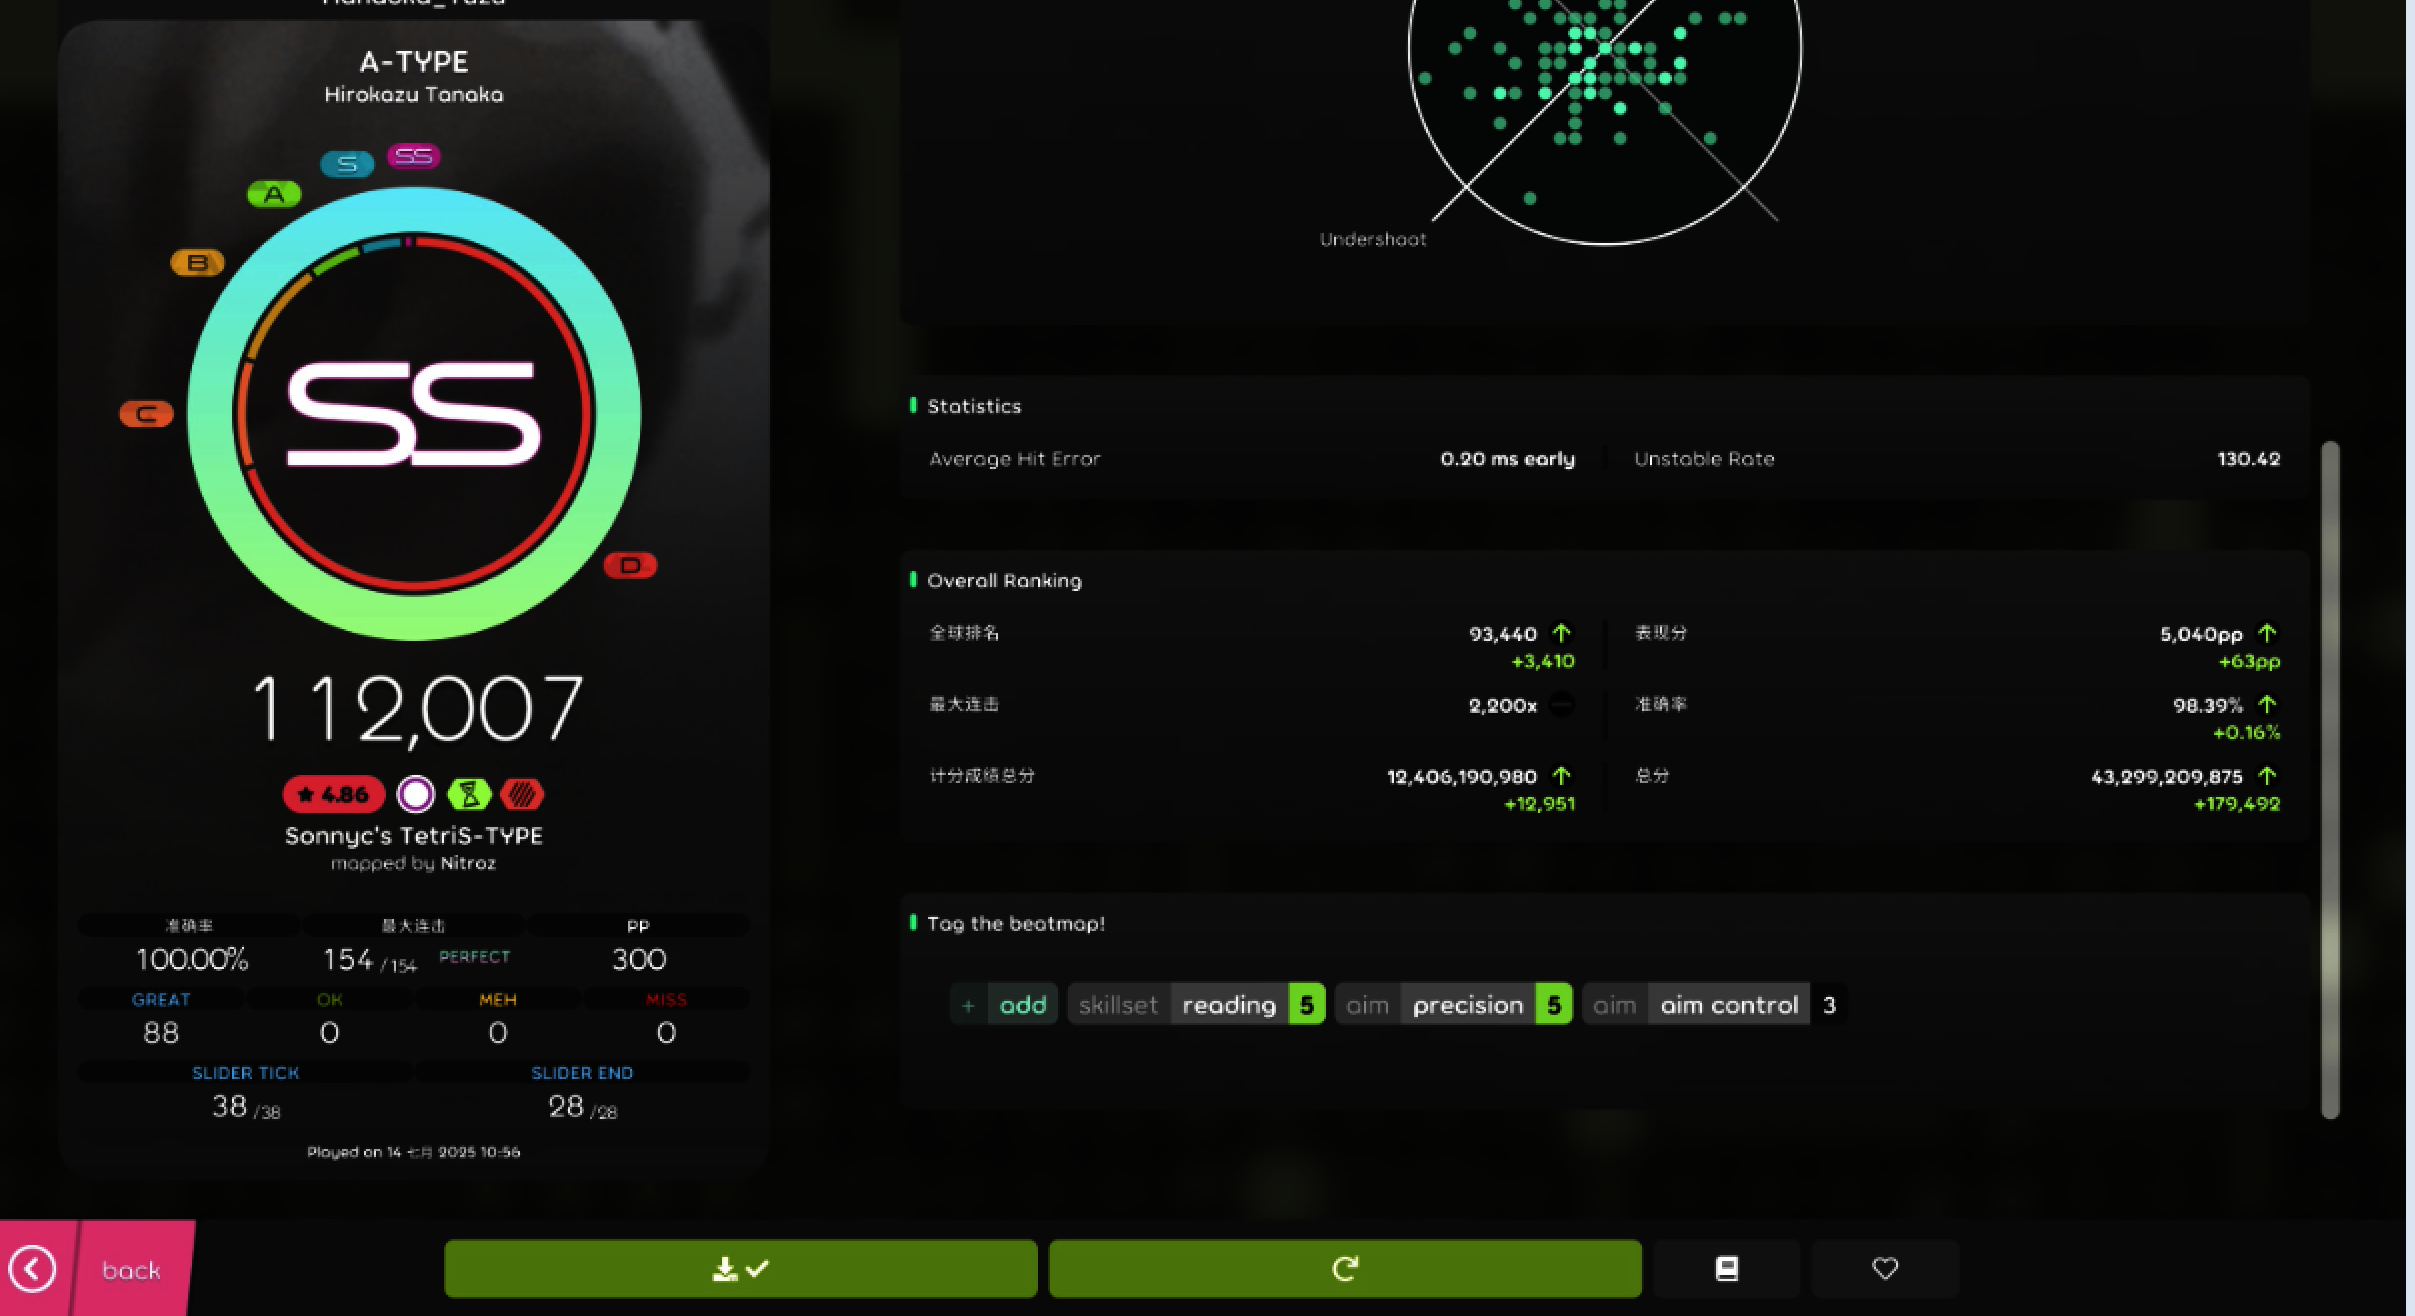This screenshot has height=1316, width=2415.
Task: Hit the retry circular arrow button
Action: [1345, 1269]
